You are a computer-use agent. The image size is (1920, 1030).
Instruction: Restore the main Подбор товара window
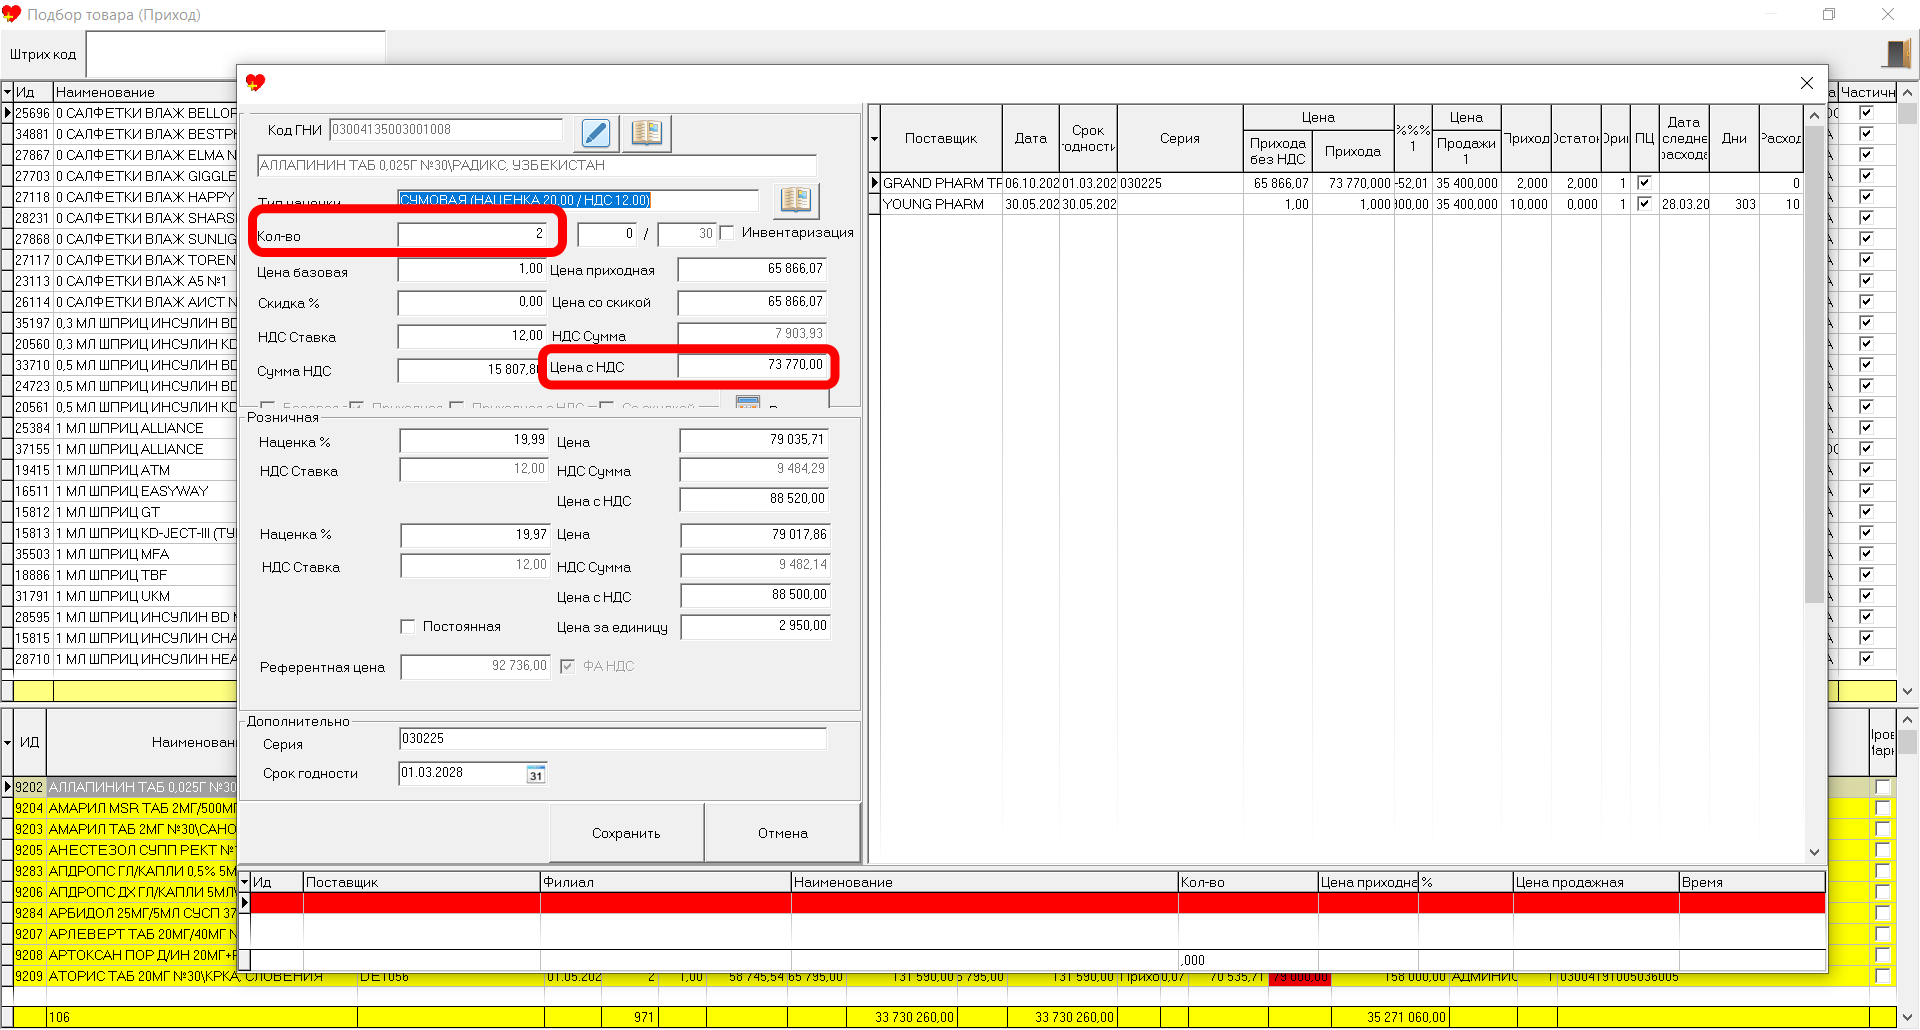click(x=1829, y=14)
